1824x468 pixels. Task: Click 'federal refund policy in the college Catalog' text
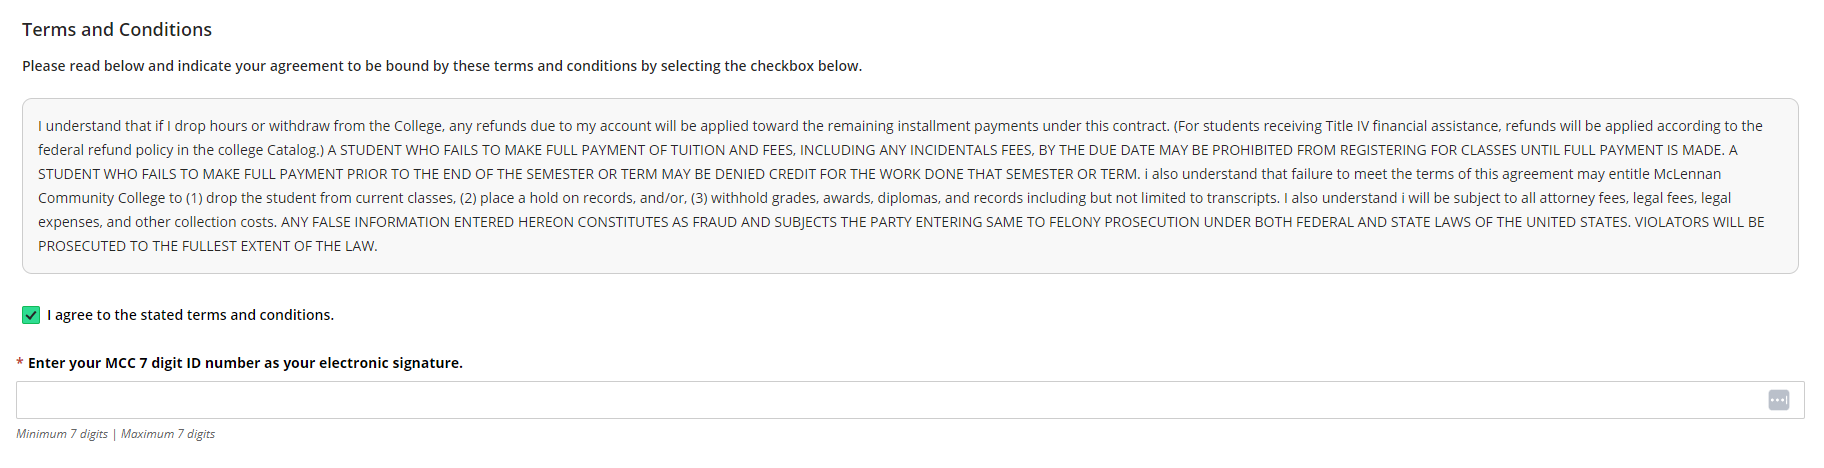pyautogui.click(x=180, y=150)
